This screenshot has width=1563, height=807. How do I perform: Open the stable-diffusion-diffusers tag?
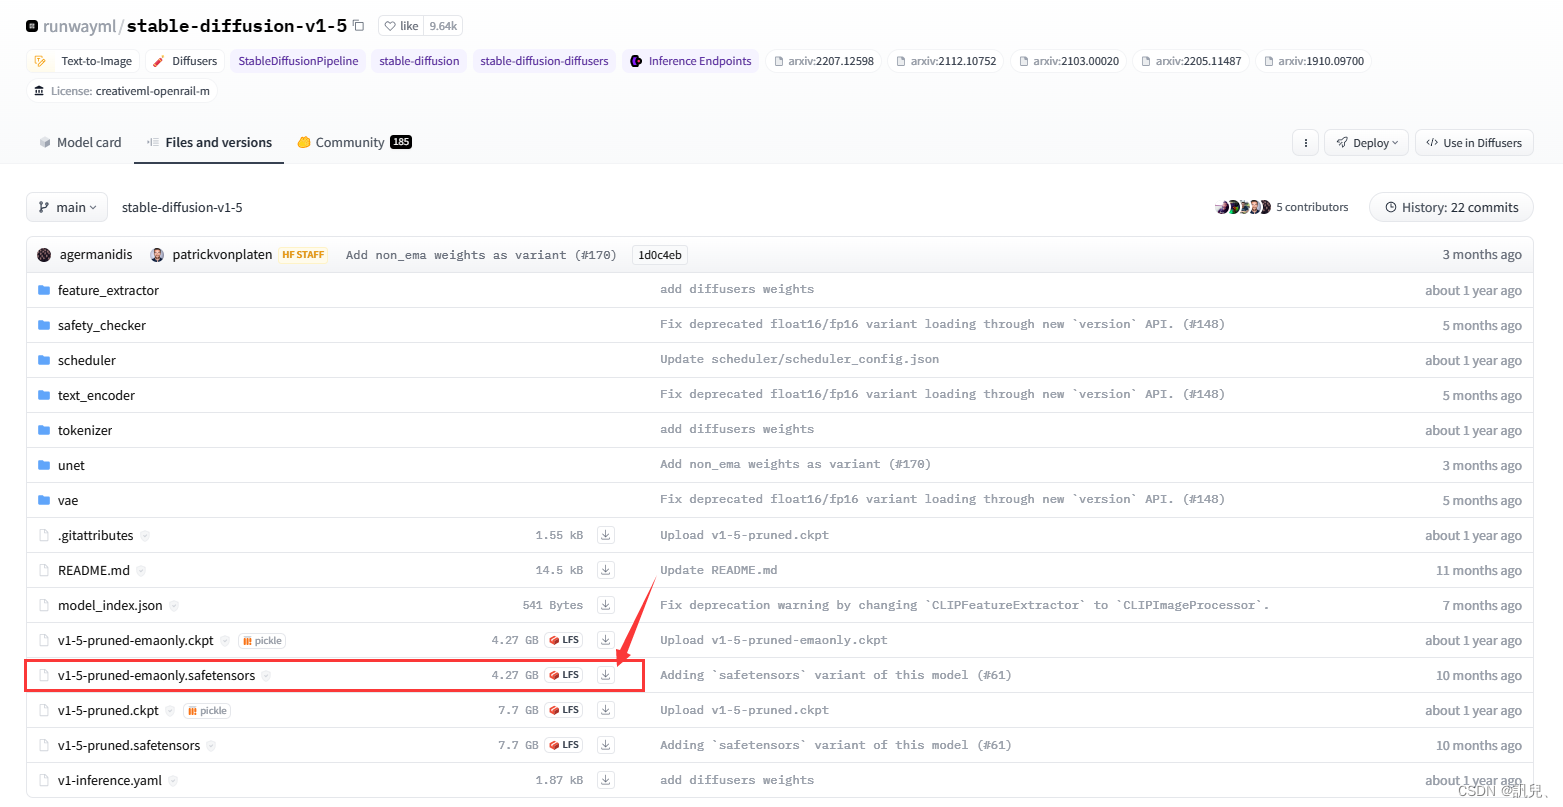544,61
